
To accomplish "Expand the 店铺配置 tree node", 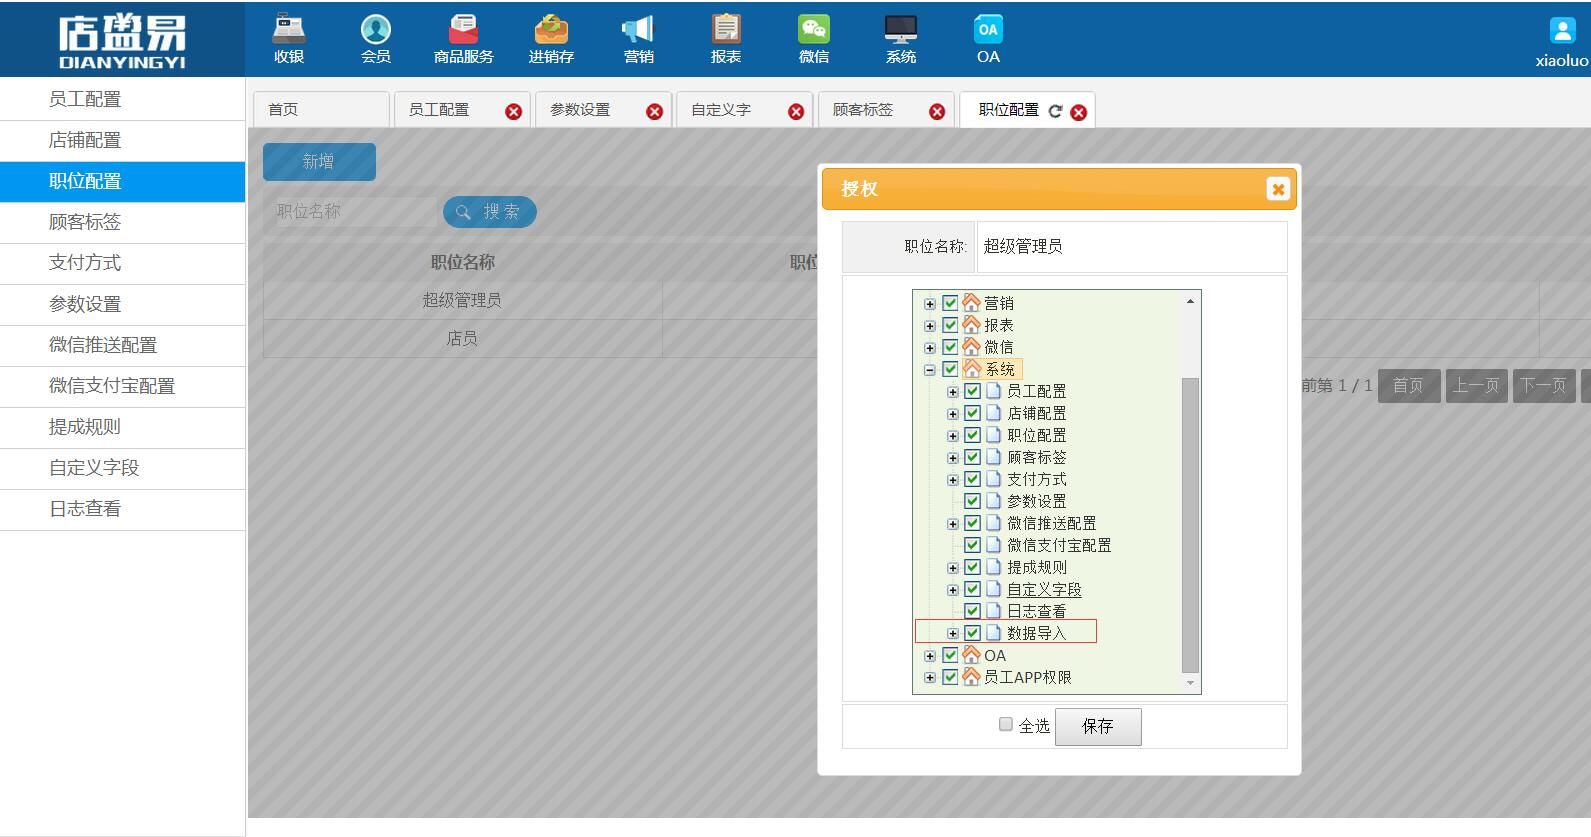I will pos(952,413).
